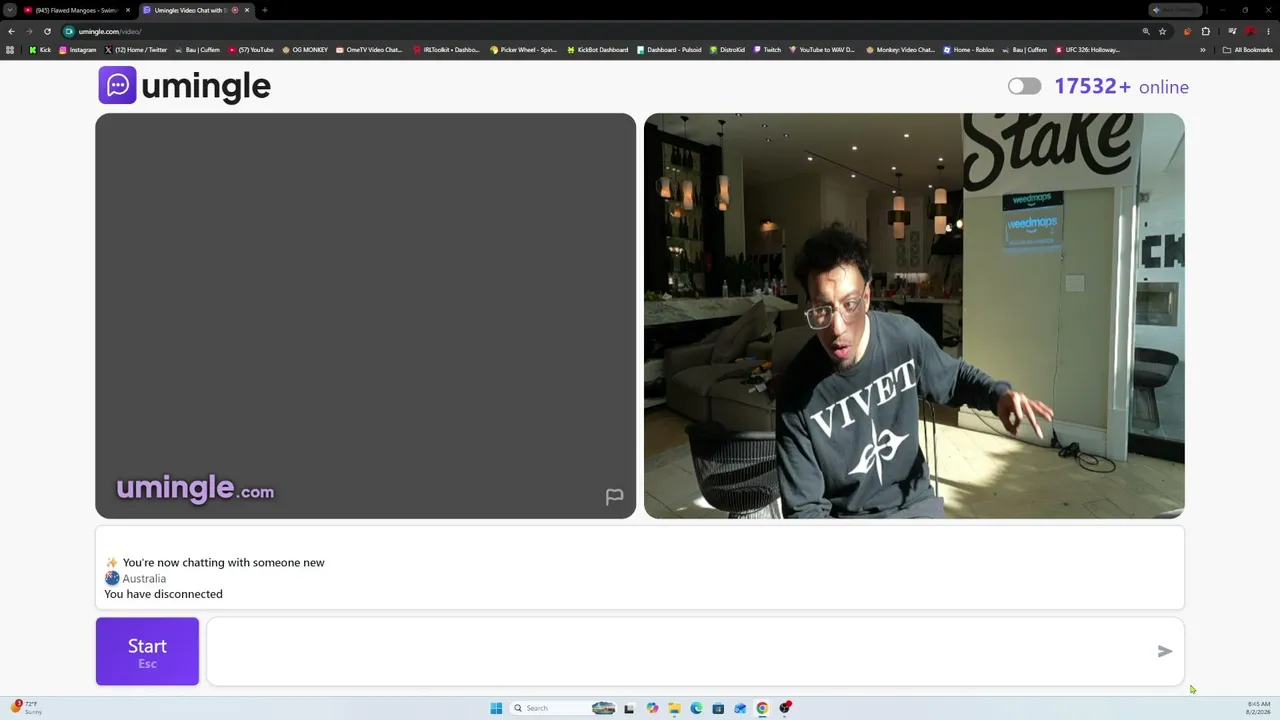Image resolution: width=1280 pixels, height=720 pixels.
Task: Open the Chrome Extensions puzzle icon
Action: click(x=1205, y=31)
